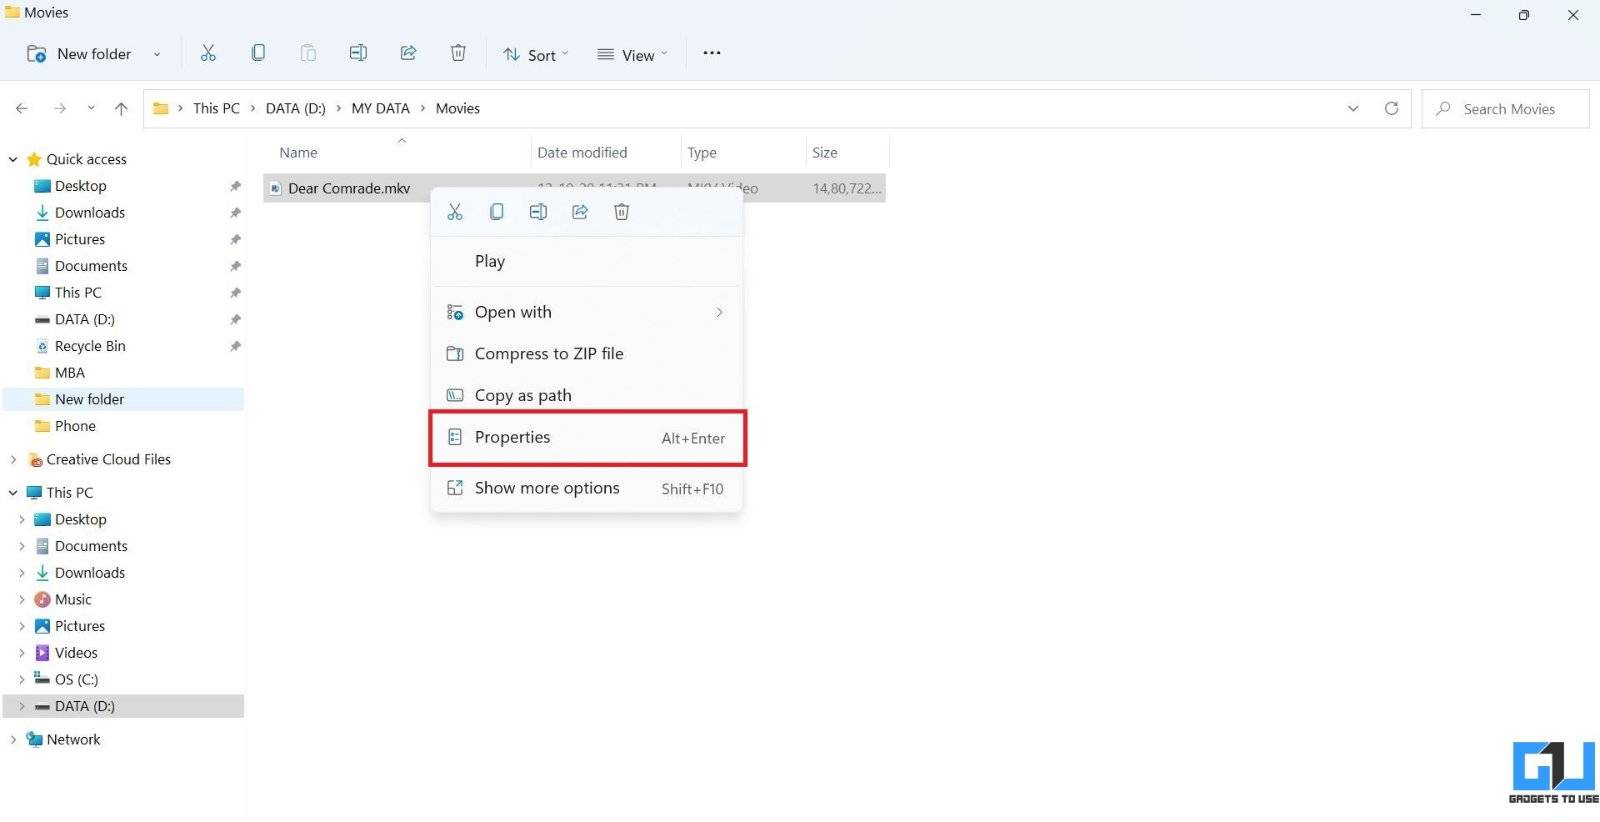The image size is (1600, 822).
Task: Click the Rename icon in the context menu
Action: (538, 212)
